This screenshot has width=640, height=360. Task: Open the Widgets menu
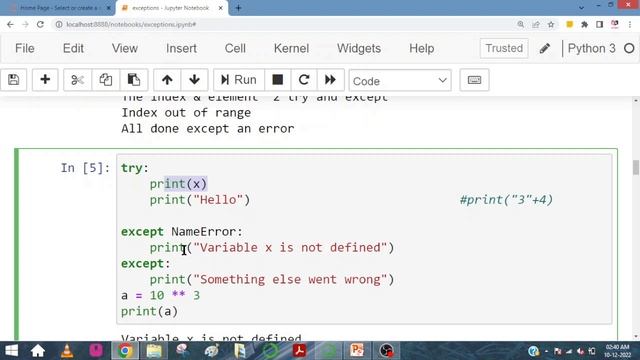click(x=359, y=48)
